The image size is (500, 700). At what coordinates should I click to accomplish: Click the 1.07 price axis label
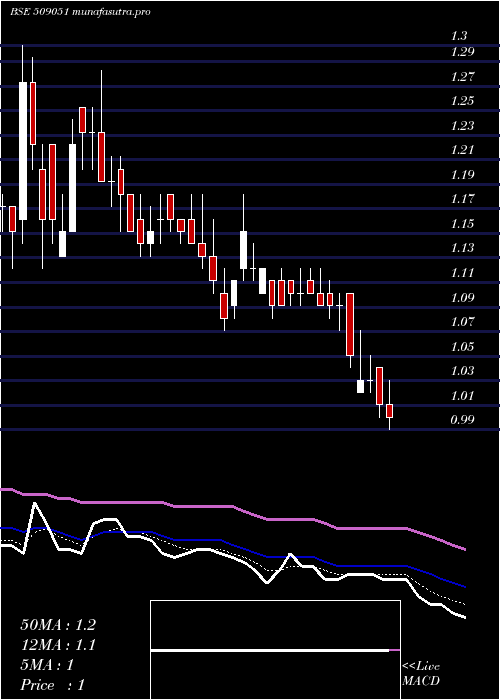(462, 322)
